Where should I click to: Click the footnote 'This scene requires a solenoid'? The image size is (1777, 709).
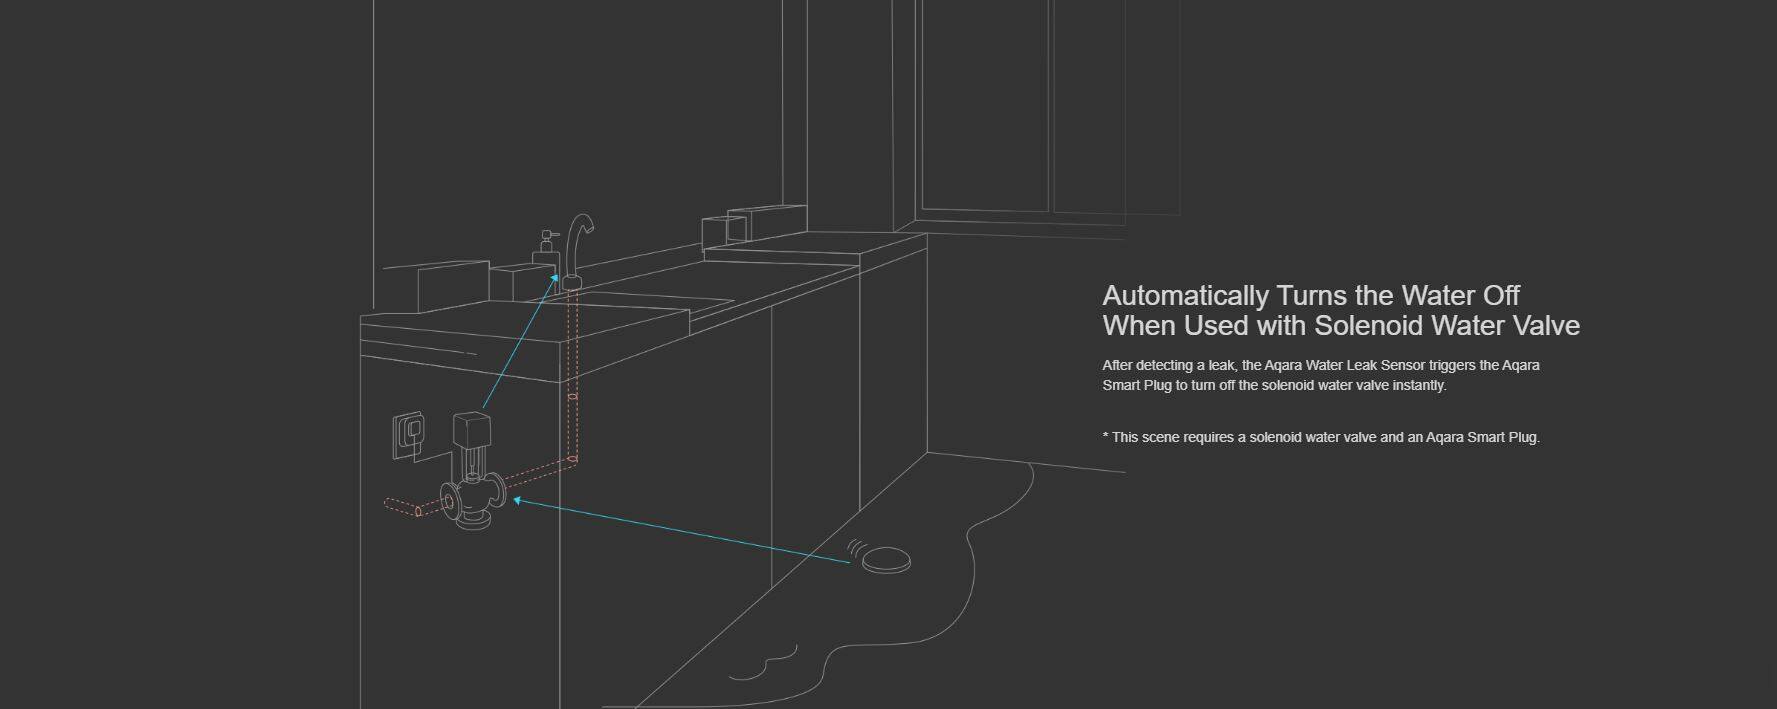1320,437
